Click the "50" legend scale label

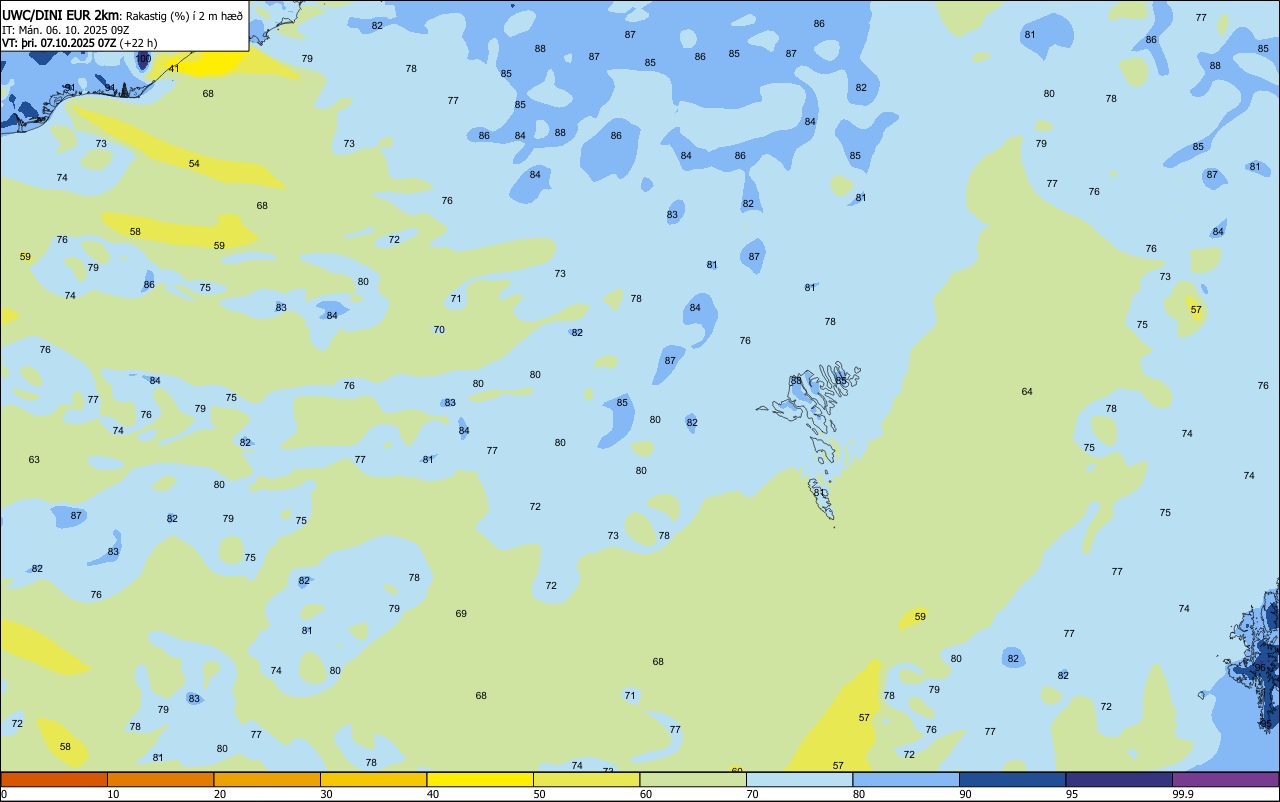[x=539, y=794]
